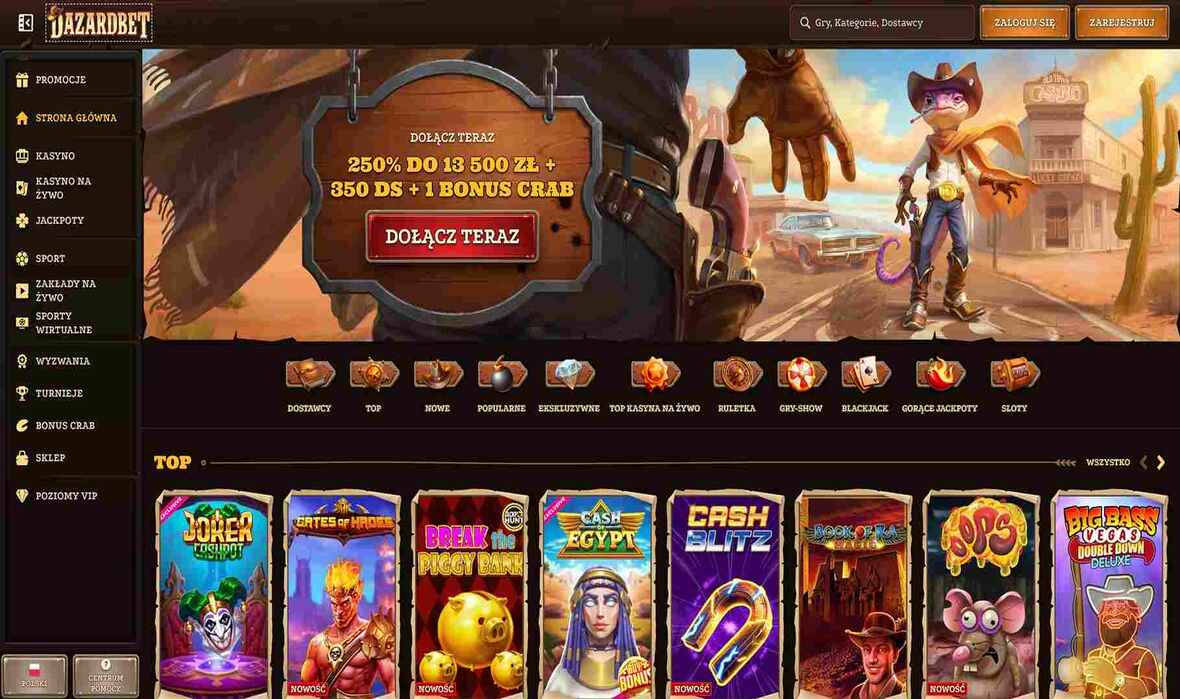Launch the Cash Blitz game thumbnail
This screenshot has width=1180, height=699.
pos(725,594)
